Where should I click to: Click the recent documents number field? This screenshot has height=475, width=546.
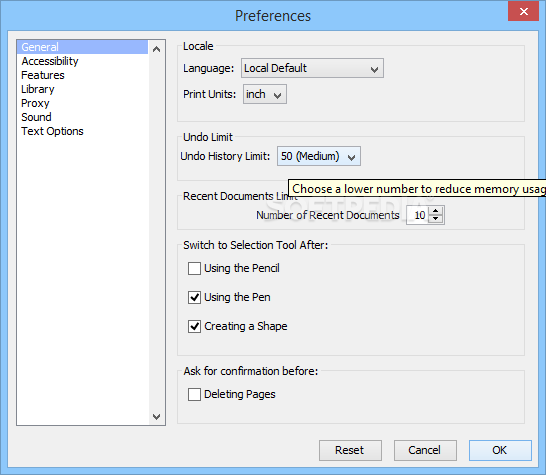click(418, 215)
